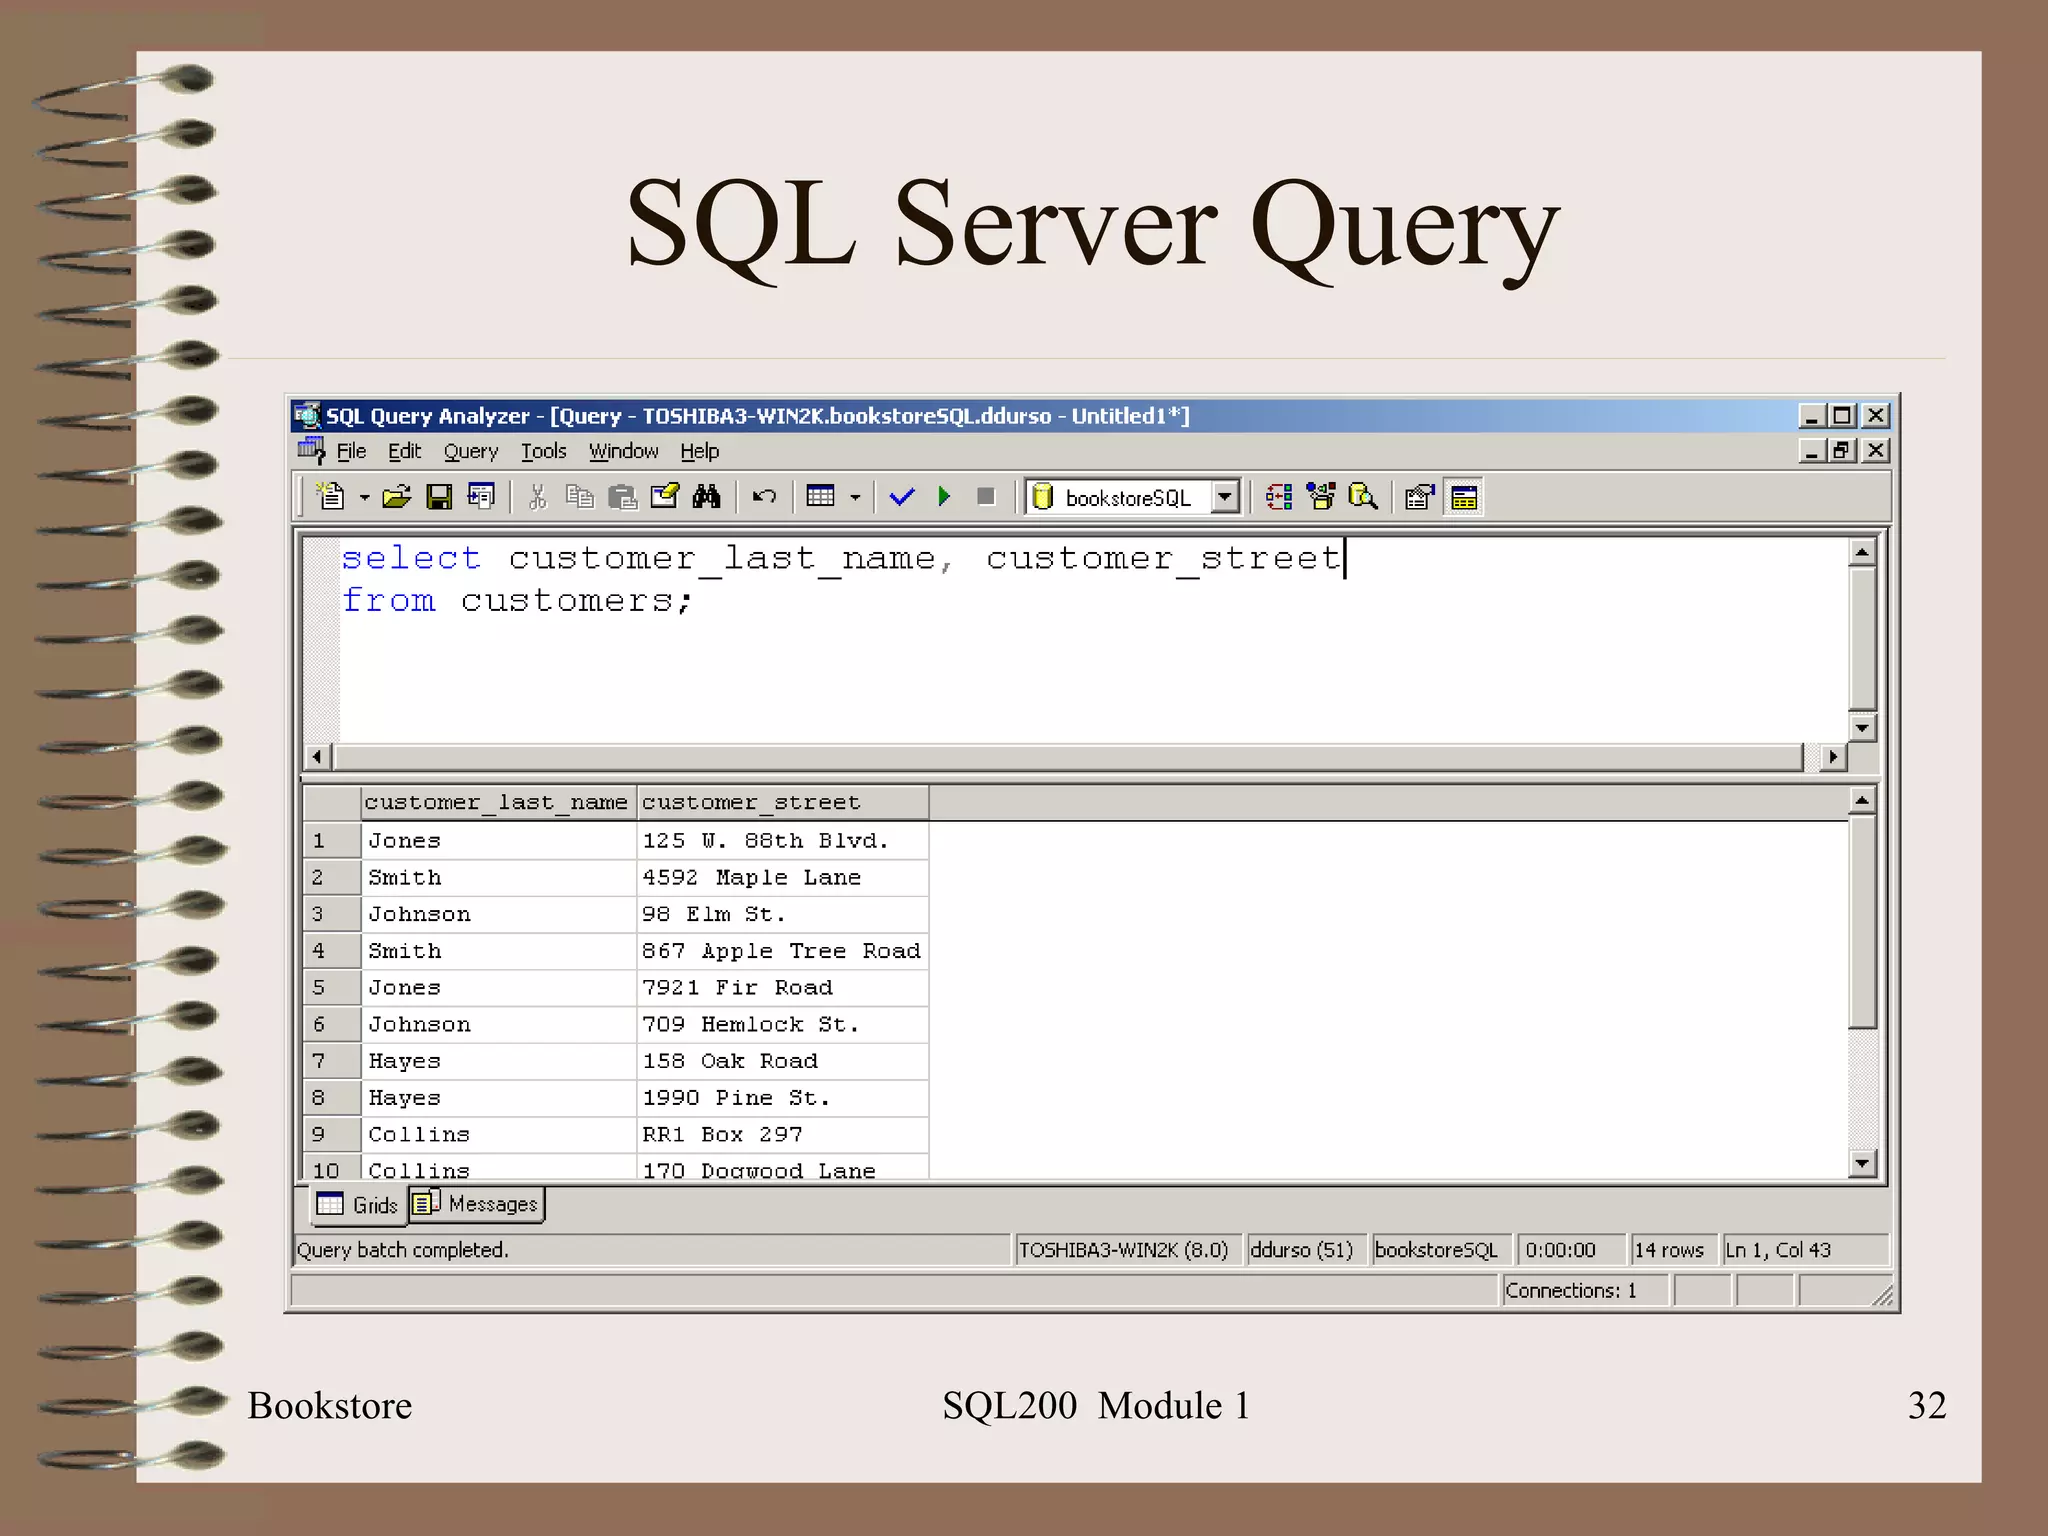This screenshot has height=1536, width=2048.
Task: Toggle the Show Results Pane icon
Action: click(1464, 497)
